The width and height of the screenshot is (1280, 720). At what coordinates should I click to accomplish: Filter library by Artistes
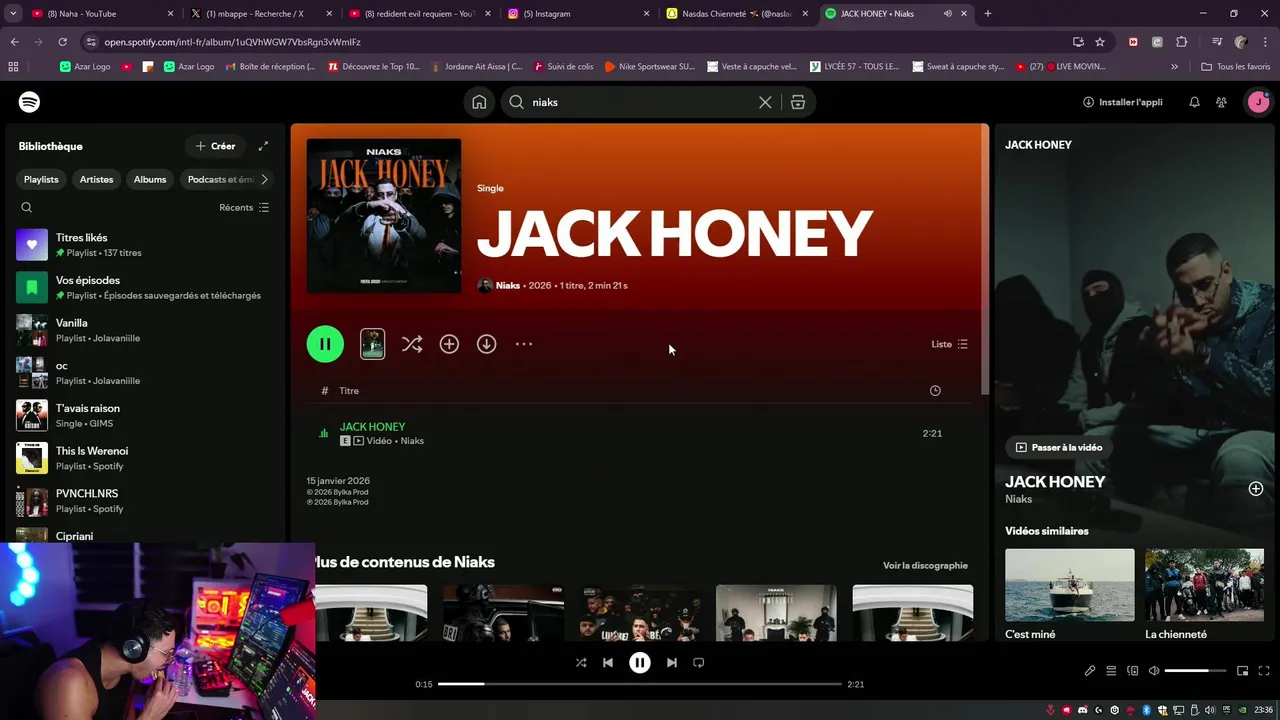96,179
